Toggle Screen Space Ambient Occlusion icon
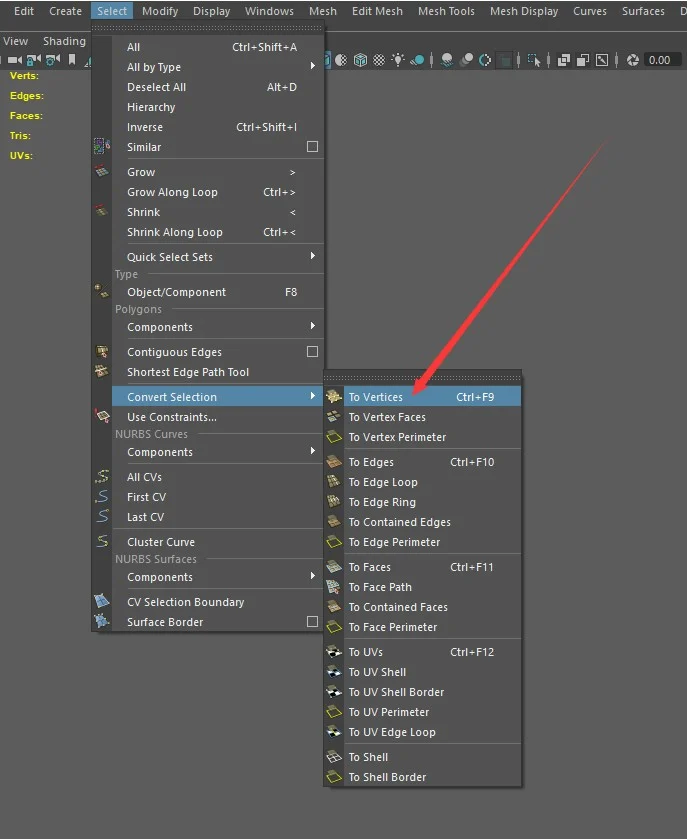This screenshot has height=839, width=687. [447, 60]
